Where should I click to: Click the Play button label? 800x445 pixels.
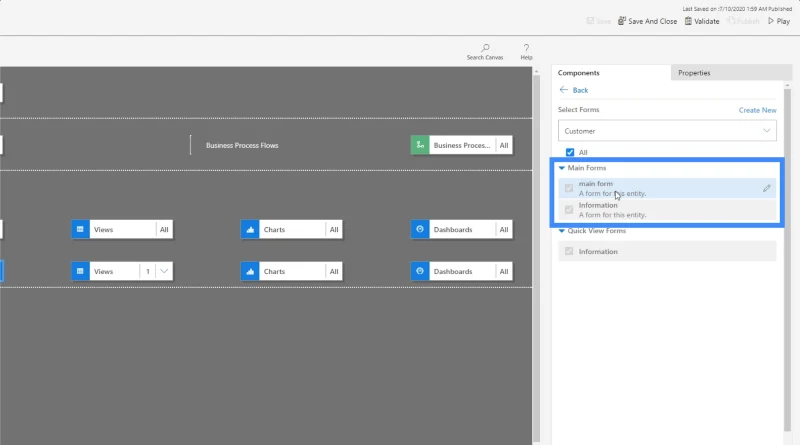783,21
